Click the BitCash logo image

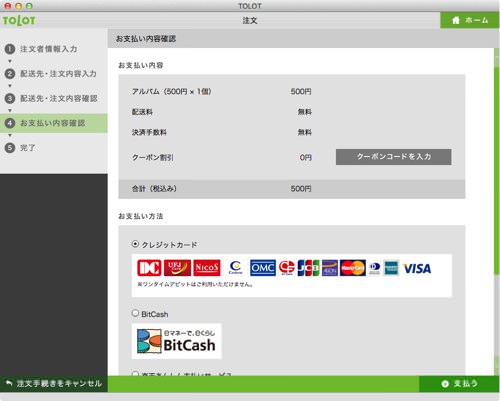tap(176, 341)
